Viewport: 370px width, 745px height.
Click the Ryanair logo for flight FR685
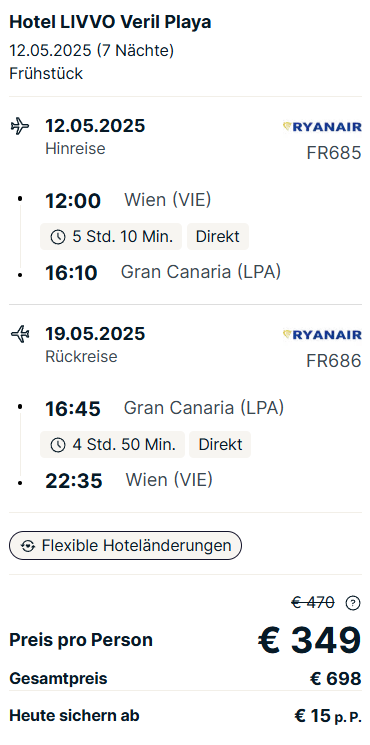point(322,126)
